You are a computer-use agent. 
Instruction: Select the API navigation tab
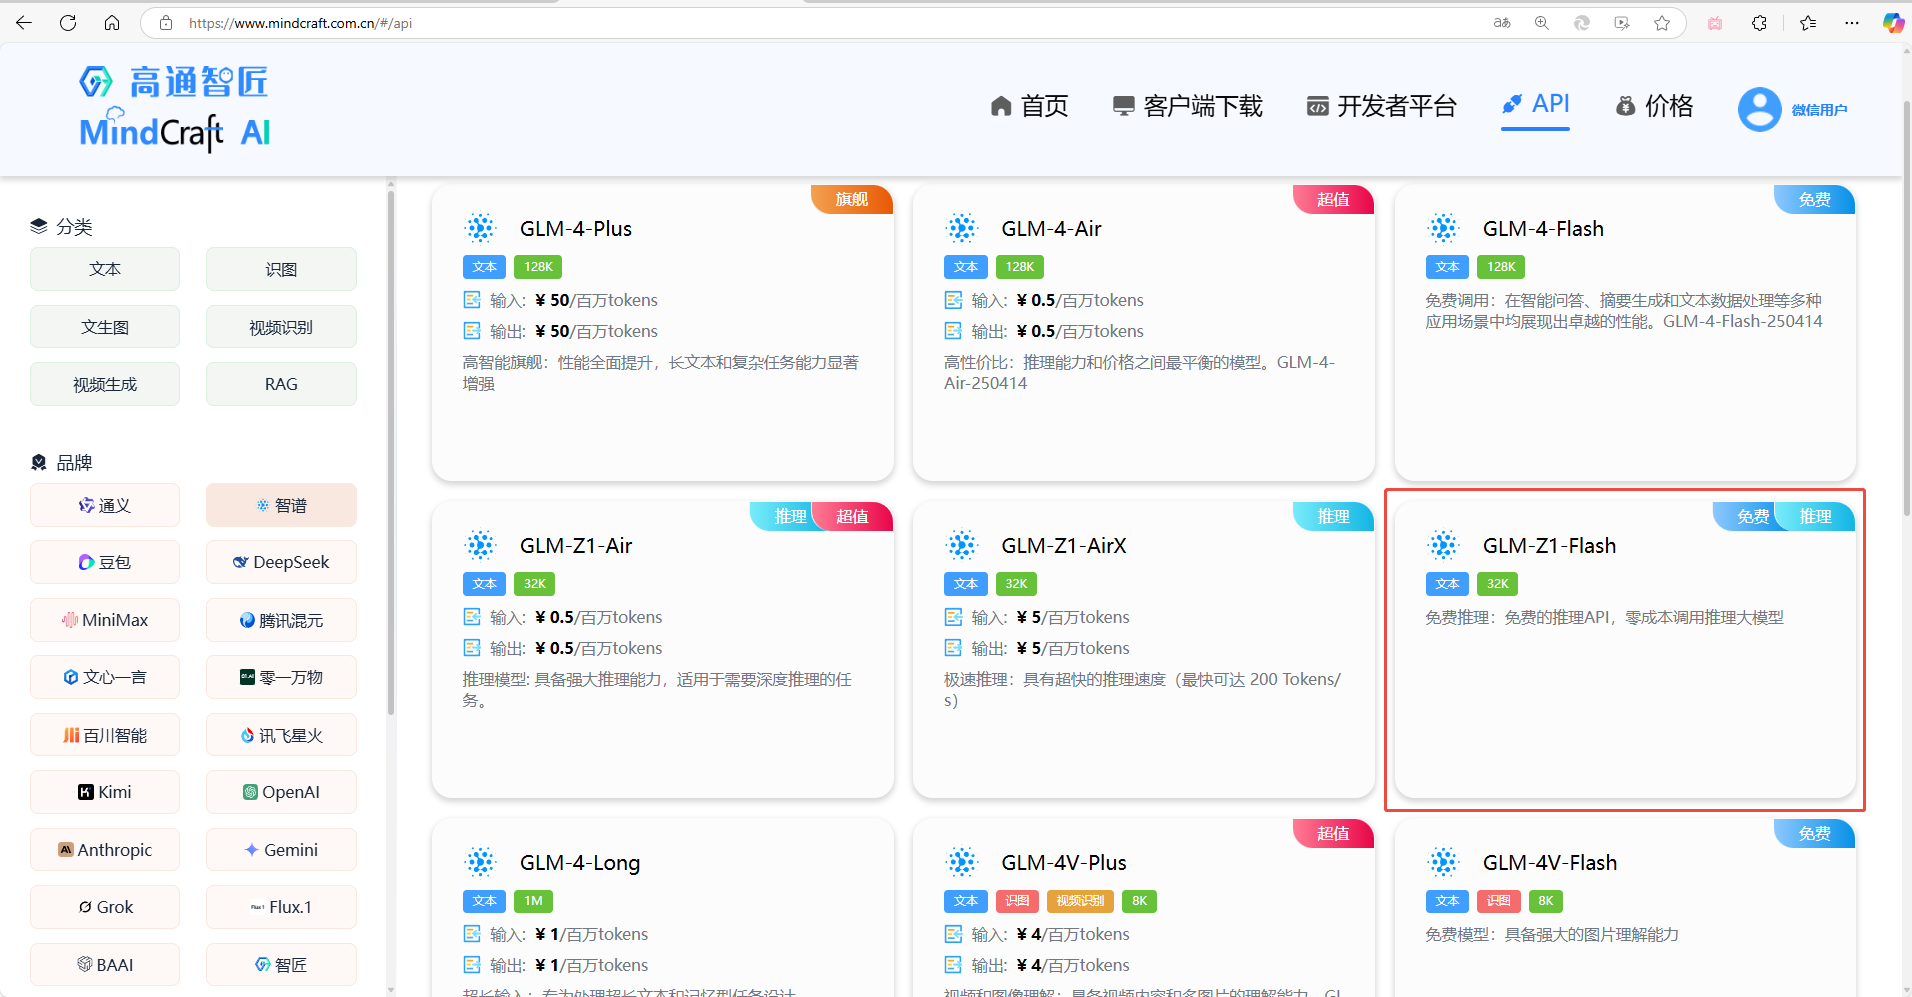(1536, 104)
